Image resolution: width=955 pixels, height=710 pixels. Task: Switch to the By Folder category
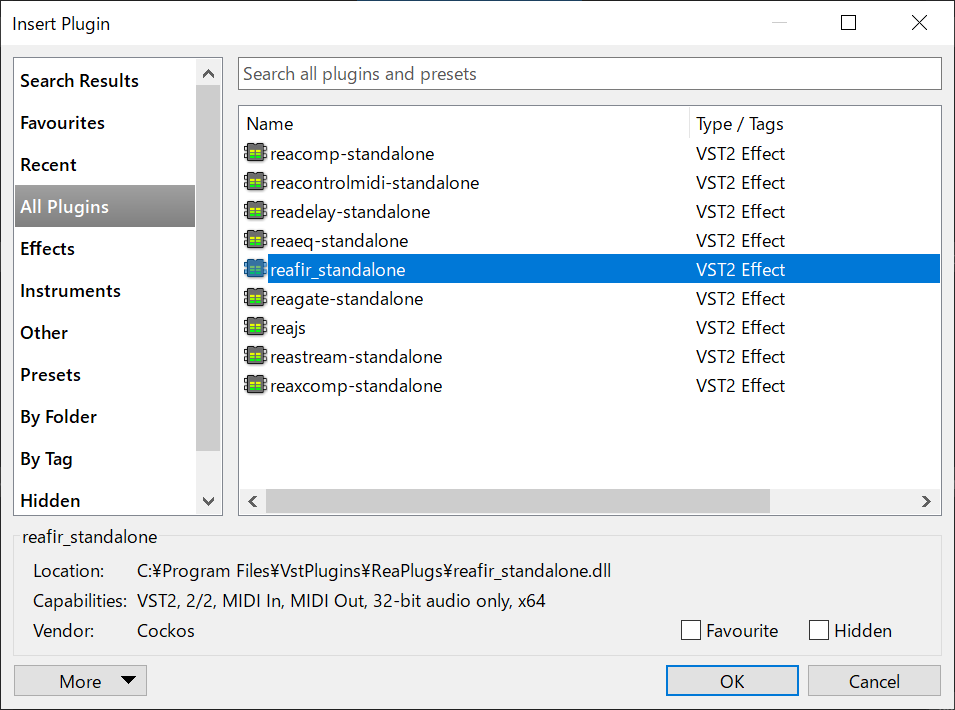[x=58, y=417]
